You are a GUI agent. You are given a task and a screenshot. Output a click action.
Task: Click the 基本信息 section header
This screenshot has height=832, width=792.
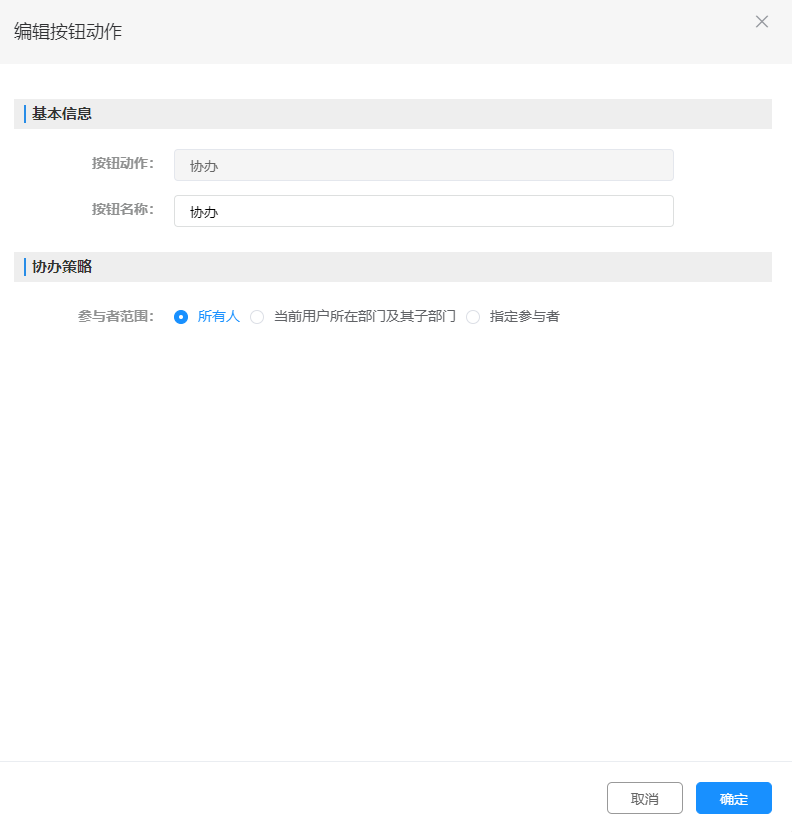(62, 114)
